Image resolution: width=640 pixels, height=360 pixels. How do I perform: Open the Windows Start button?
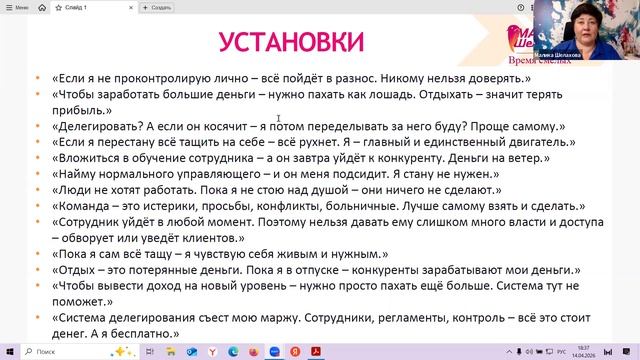click(10, 351)
